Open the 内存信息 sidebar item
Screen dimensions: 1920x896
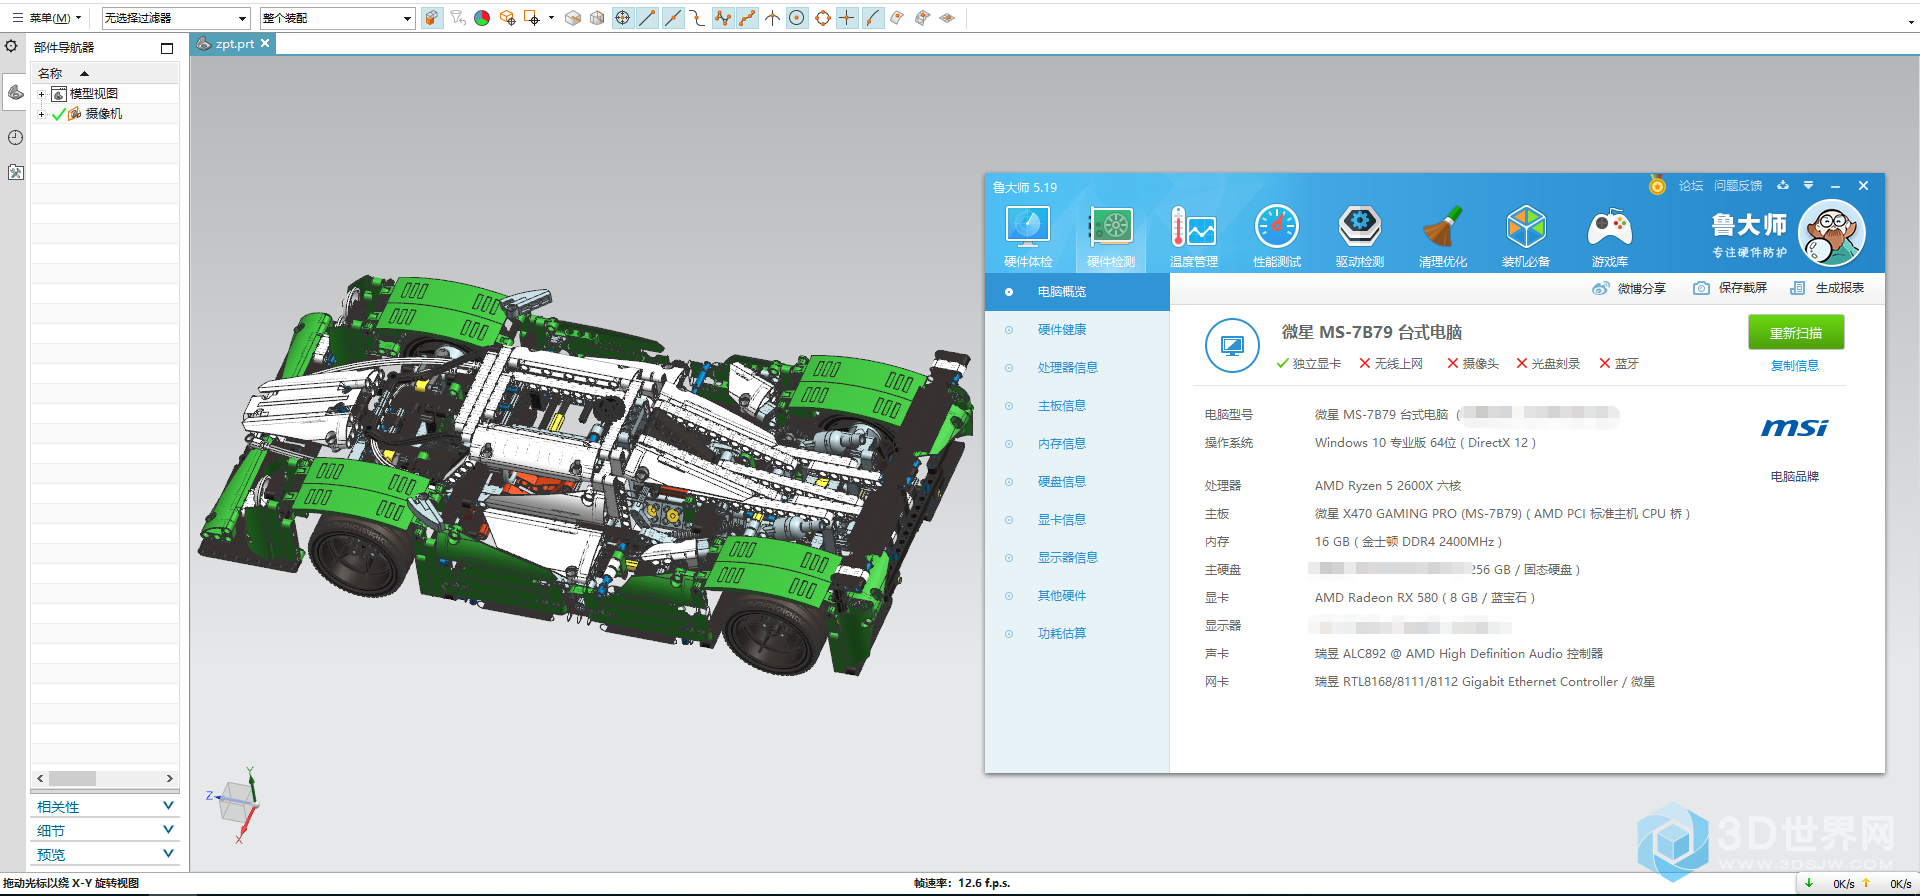click(x=1077, y=444)
